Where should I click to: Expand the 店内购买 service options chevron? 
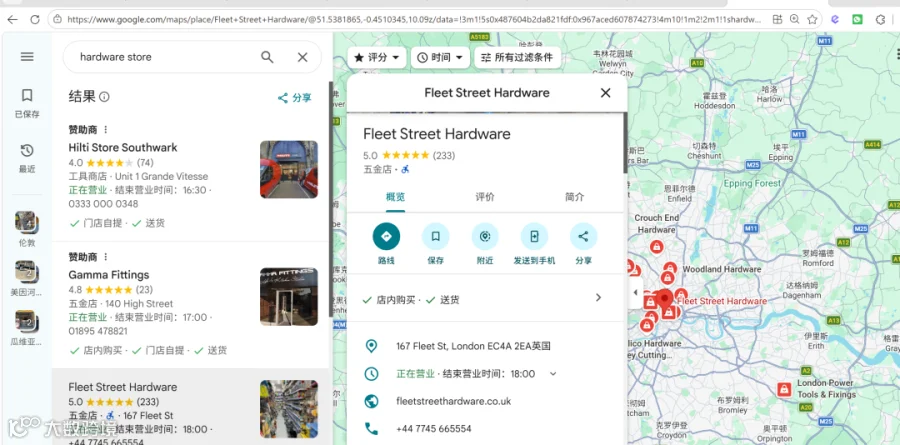click(x=598, y=297)
